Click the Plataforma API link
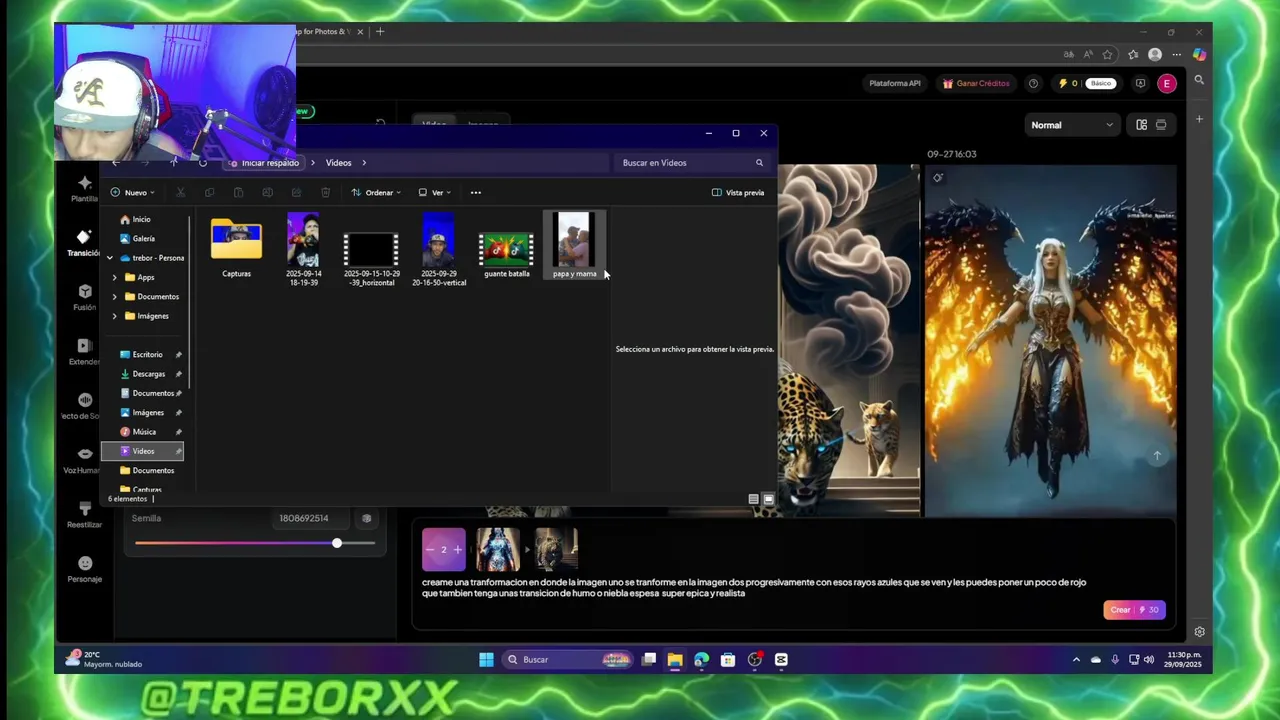The width and height of the screenshot is (1280, 720). pos(894,83)
